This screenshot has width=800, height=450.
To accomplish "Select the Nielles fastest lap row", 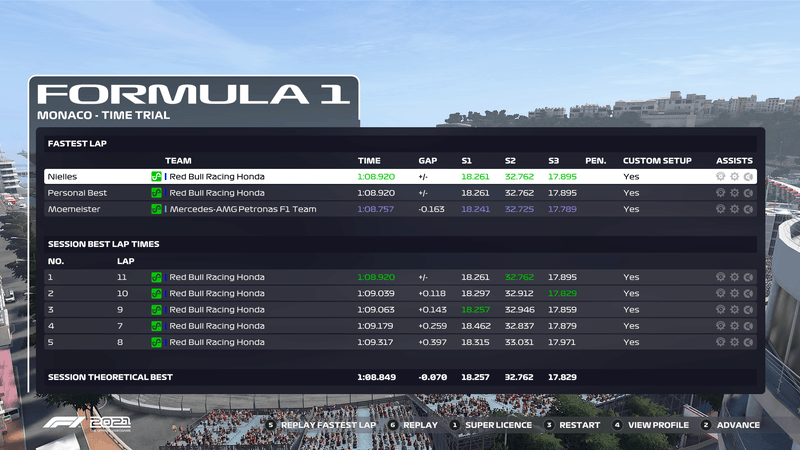I will [x=400, y=177].
